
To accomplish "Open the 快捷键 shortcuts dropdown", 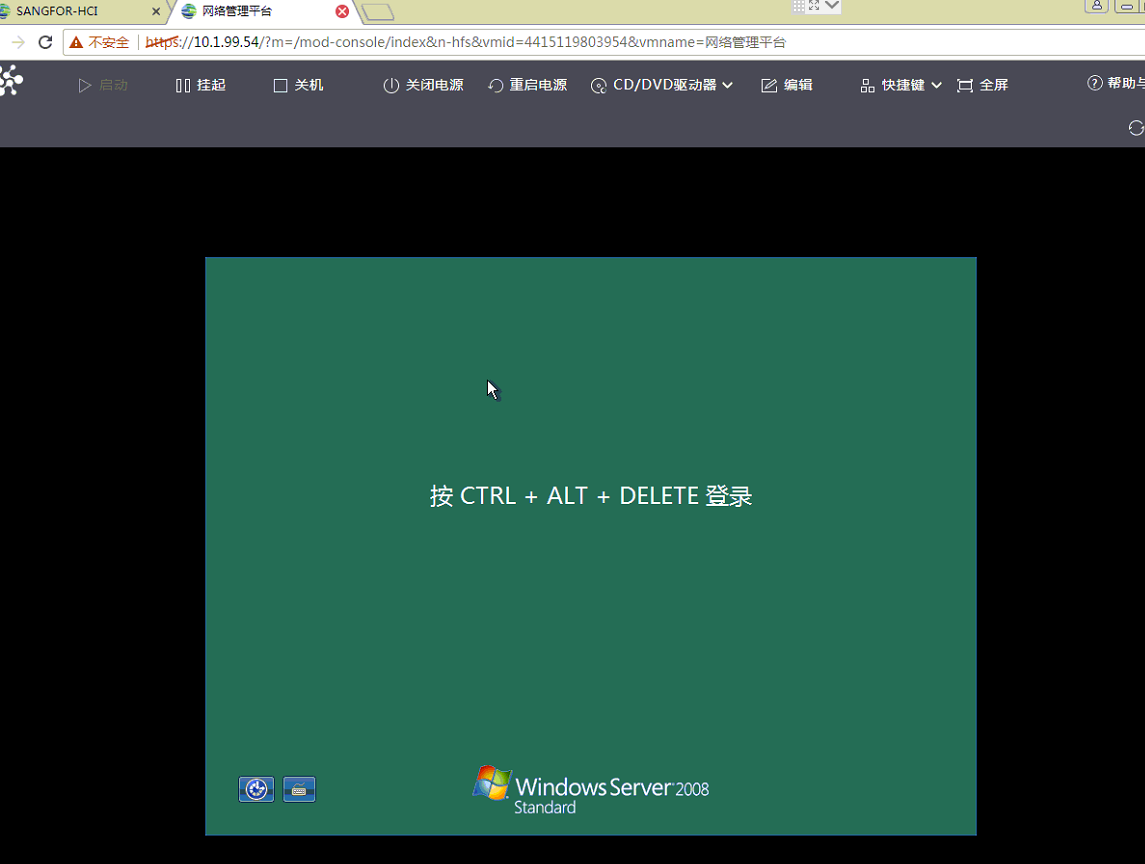I will pyautogui.click(x=901, y=85).
